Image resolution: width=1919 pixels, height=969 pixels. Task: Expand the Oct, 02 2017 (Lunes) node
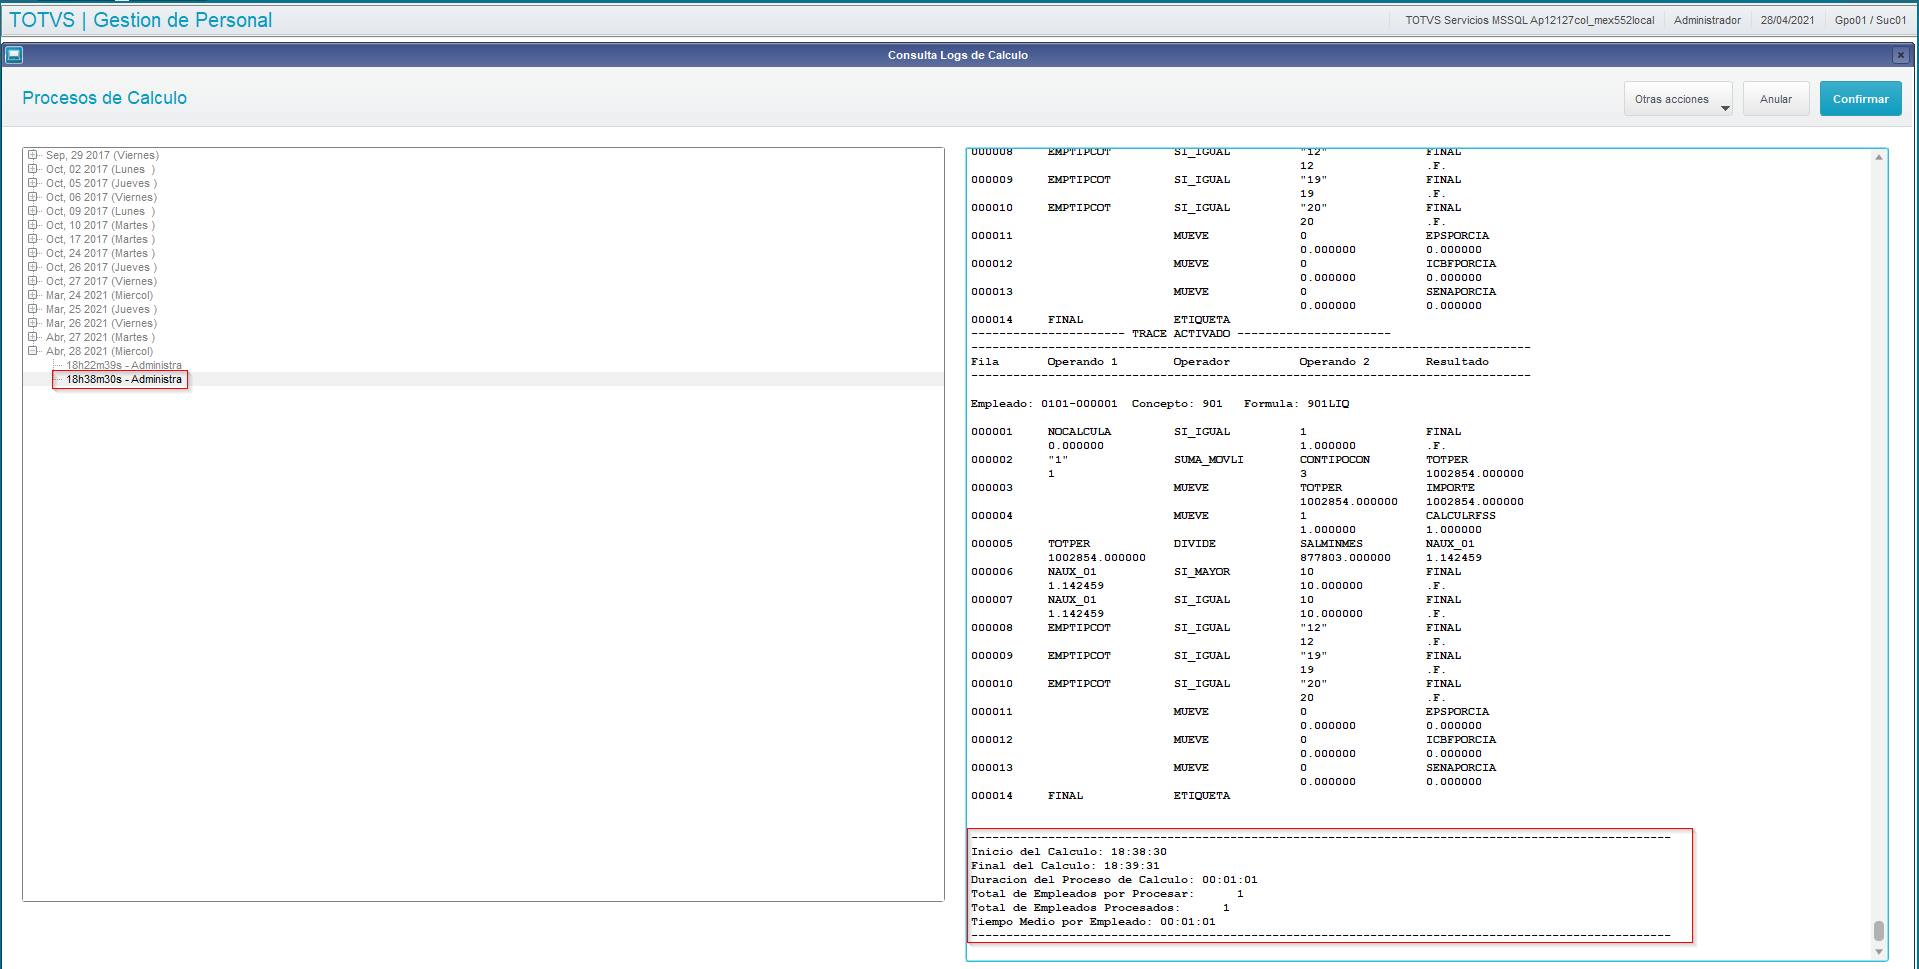33,169
